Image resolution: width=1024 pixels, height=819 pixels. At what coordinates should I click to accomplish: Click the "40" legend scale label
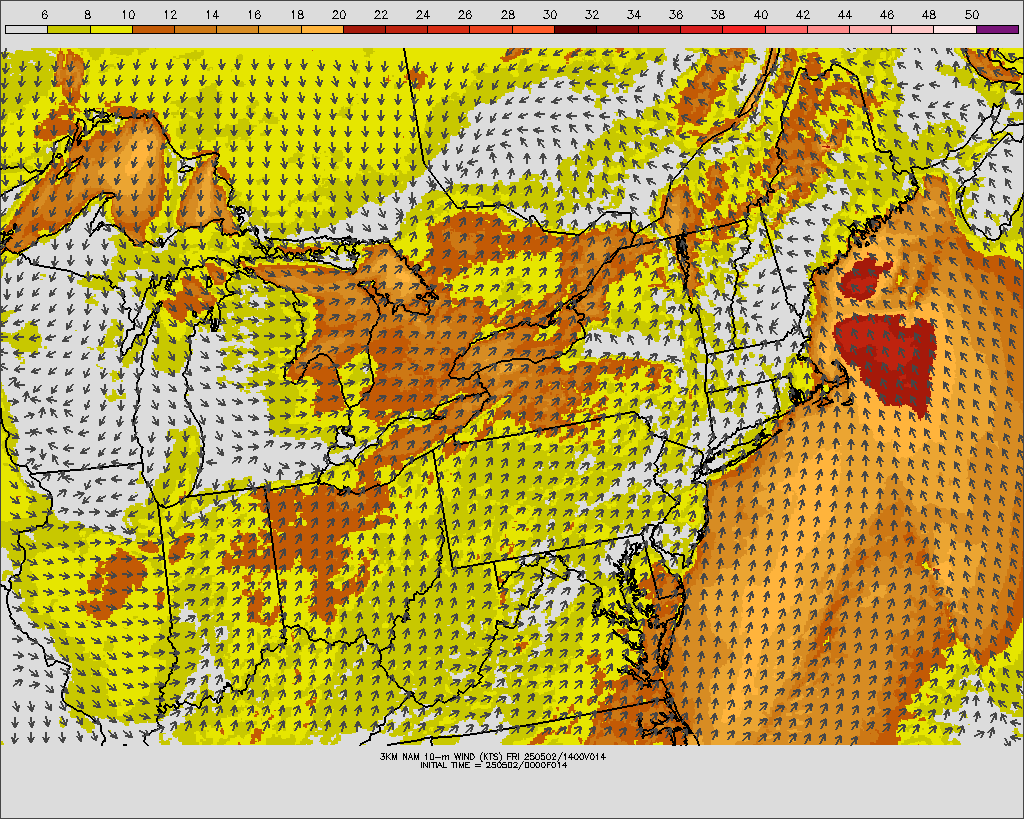pos(761,14)
